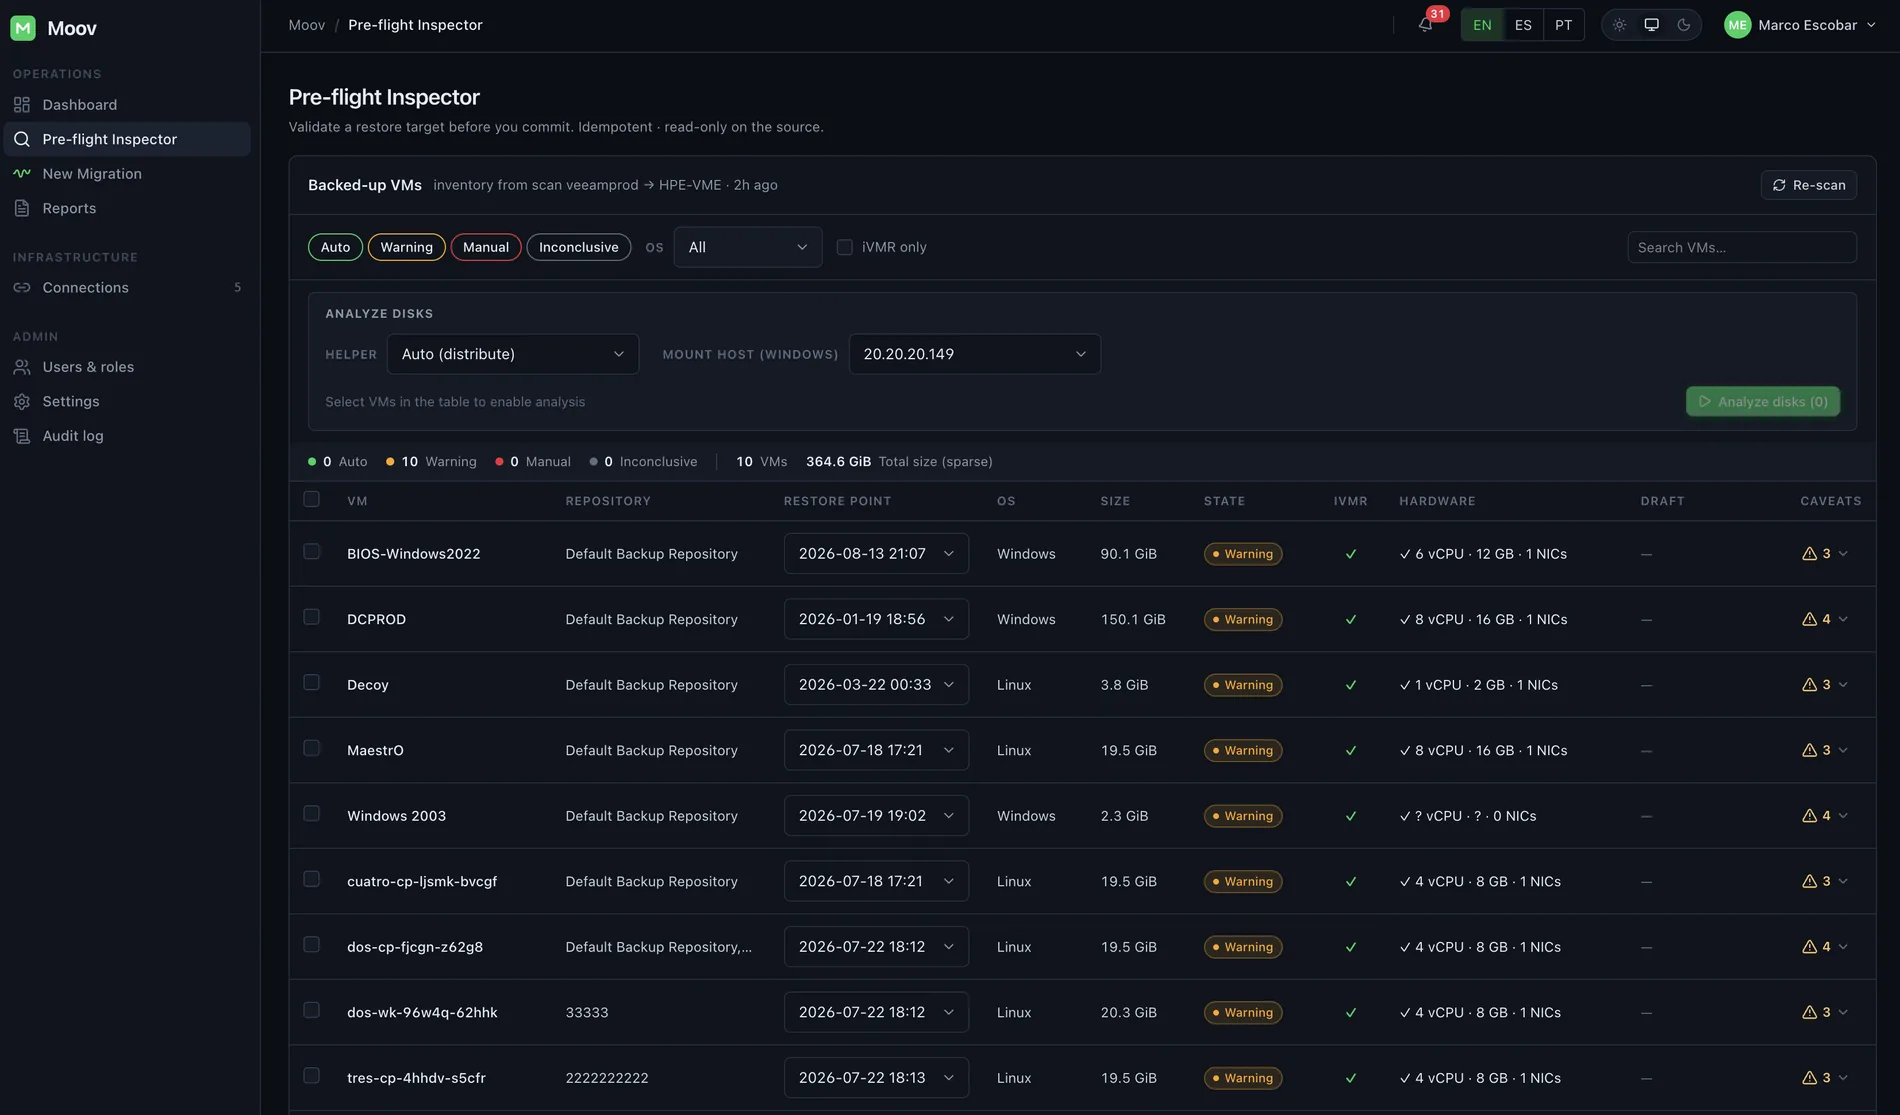Open Dashboard in the sidebar
This screenshot has height=1115, width=1900.
click(x=127, y=105)
